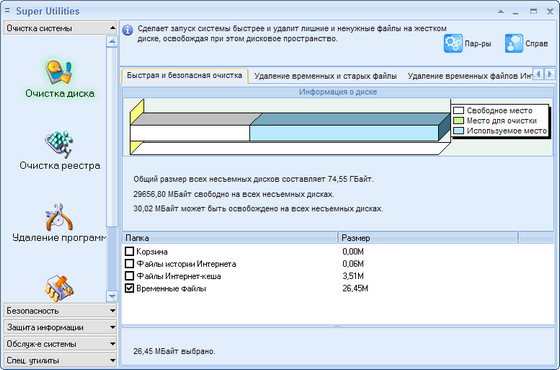Click the 0,00M size value
The image size is (560, 370).
coord(353,252)
